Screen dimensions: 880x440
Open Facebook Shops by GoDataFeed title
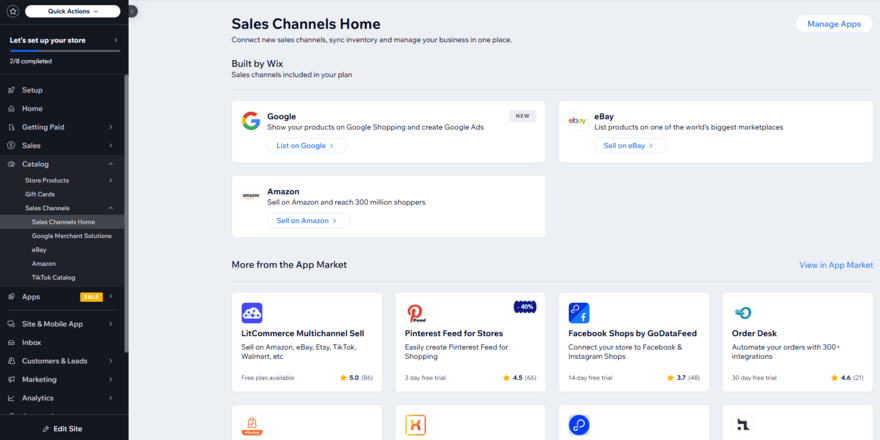click(632, 333)
